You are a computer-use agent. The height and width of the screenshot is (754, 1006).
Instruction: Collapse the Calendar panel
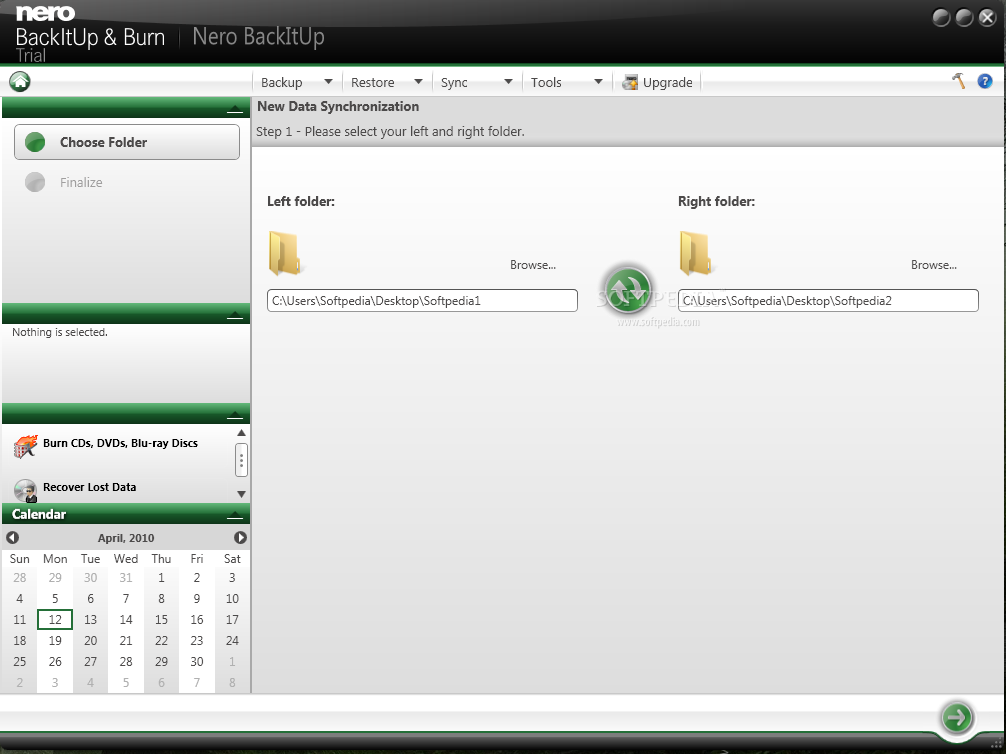(x=235, y=515)
